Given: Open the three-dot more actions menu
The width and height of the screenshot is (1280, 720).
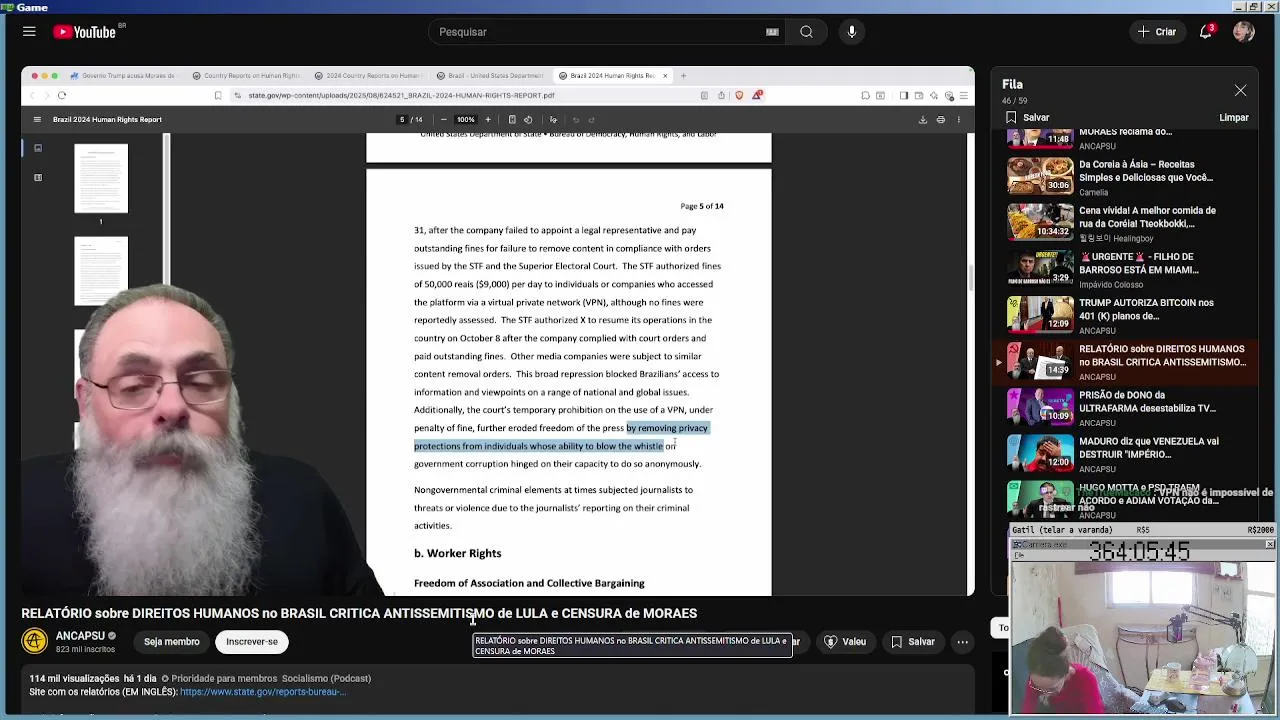Looking at the screenshot, I should [x=962, y=642].
